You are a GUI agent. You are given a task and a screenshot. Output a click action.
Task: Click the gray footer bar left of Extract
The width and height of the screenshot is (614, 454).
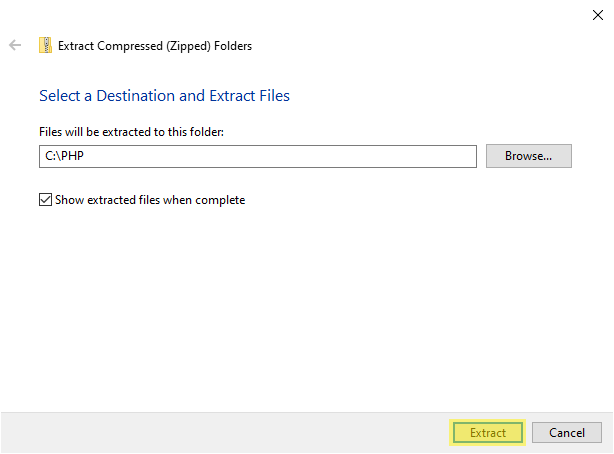pyautogui.click(x=225, y=432)
